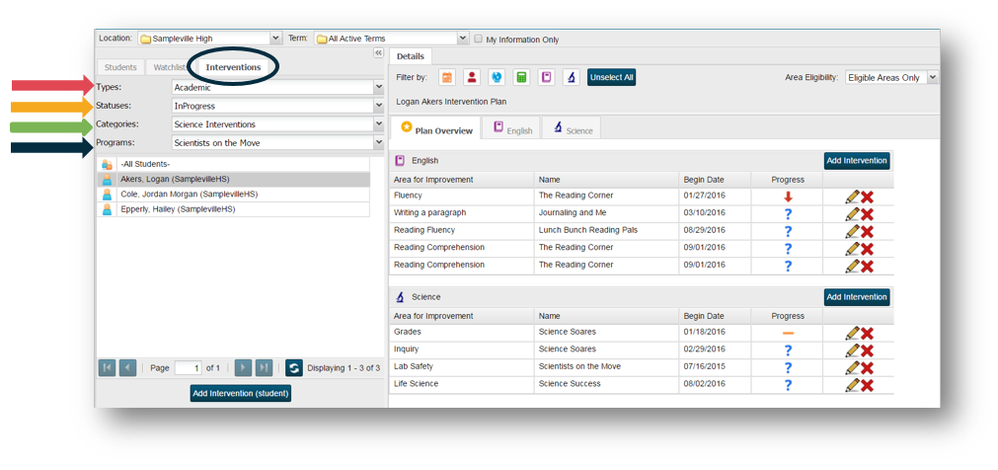Click the calendar filter icon
Image resolution: width=998 pixels, height=470 pixels.
coord(447,77)
